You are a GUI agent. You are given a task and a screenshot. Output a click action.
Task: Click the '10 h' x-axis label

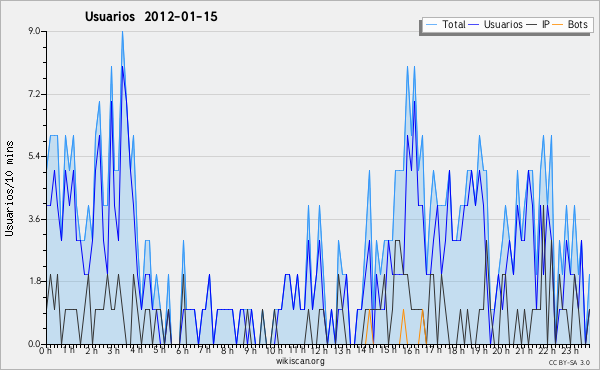click(274, 351)
